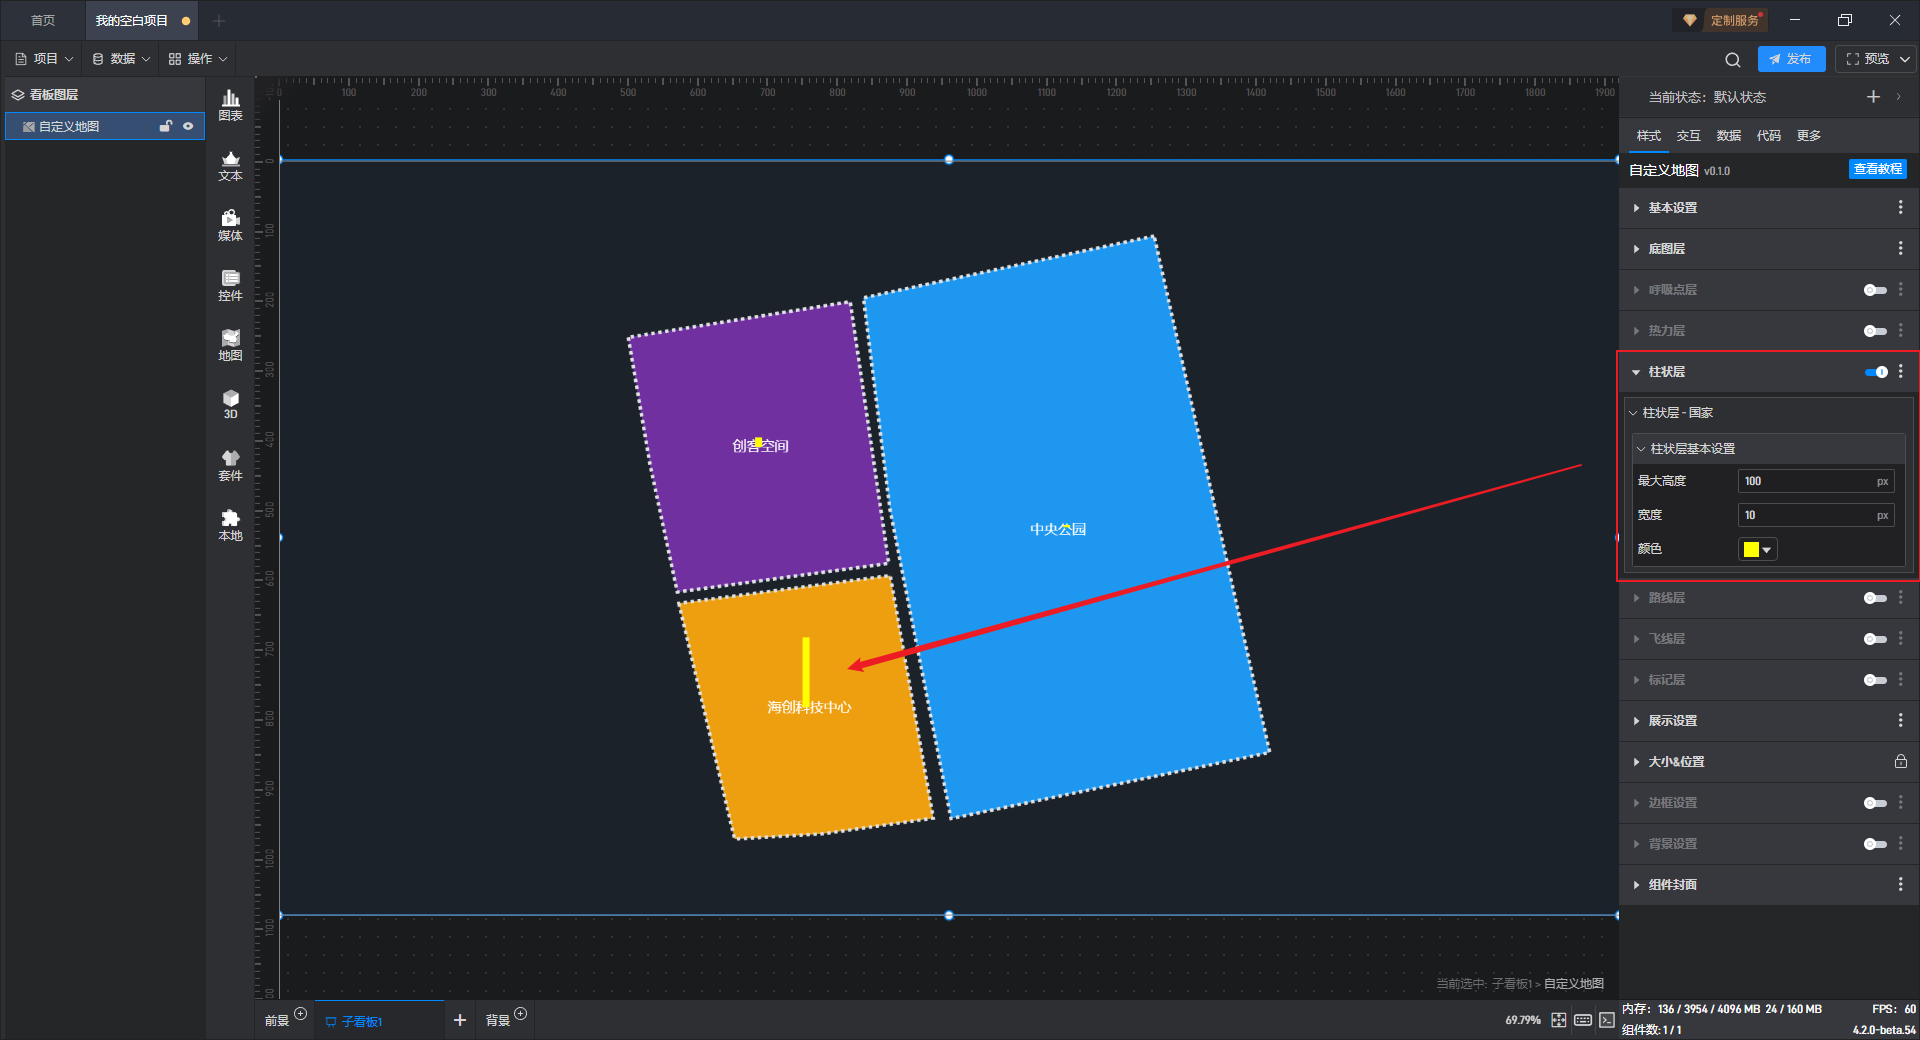Click the 发布 publish button

click(1791, 59)
